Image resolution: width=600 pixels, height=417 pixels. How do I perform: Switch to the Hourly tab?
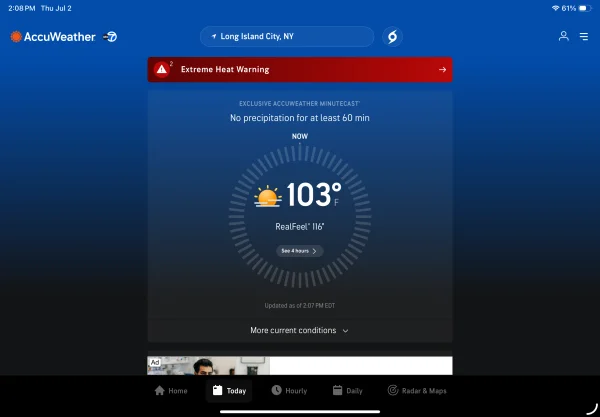point(289,391)
